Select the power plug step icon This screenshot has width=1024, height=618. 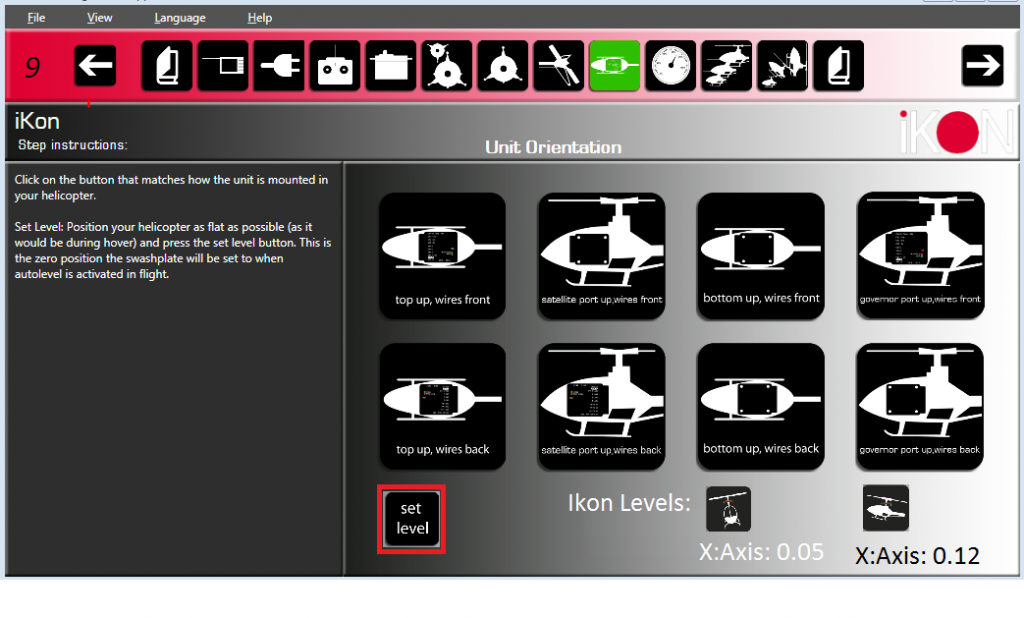[x=279, y=65]
